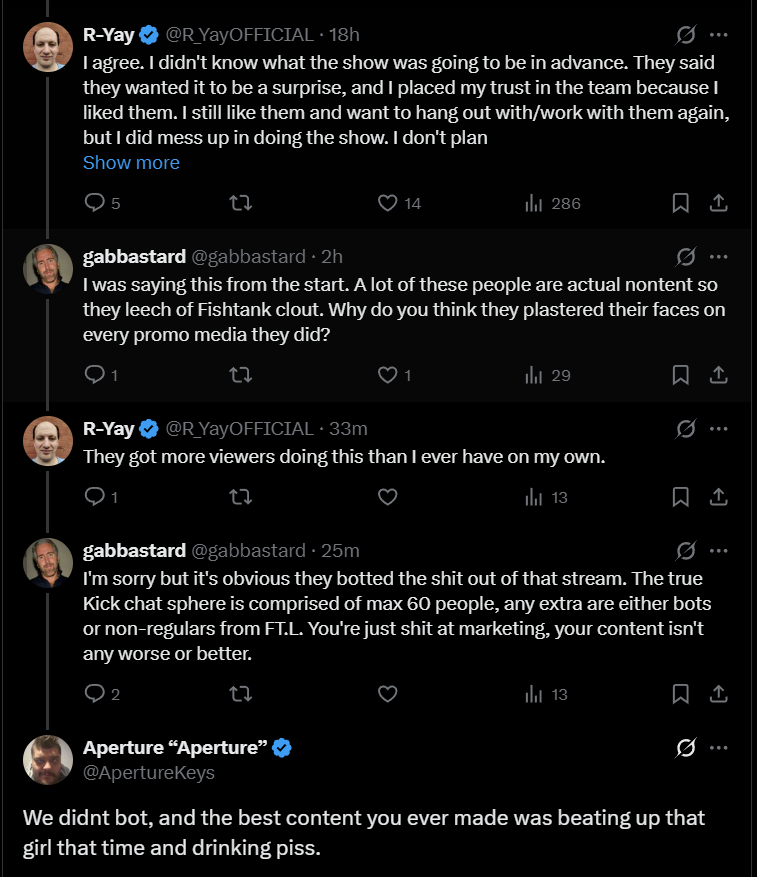Bookmark R-Yay's 18h post

[680, 203]
